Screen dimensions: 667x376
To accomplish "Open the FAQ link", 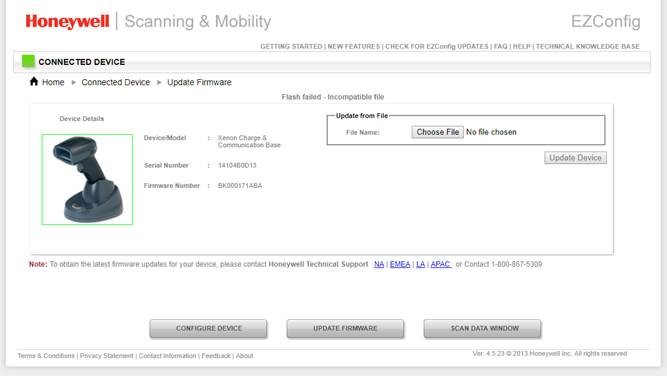I will 501,46.
